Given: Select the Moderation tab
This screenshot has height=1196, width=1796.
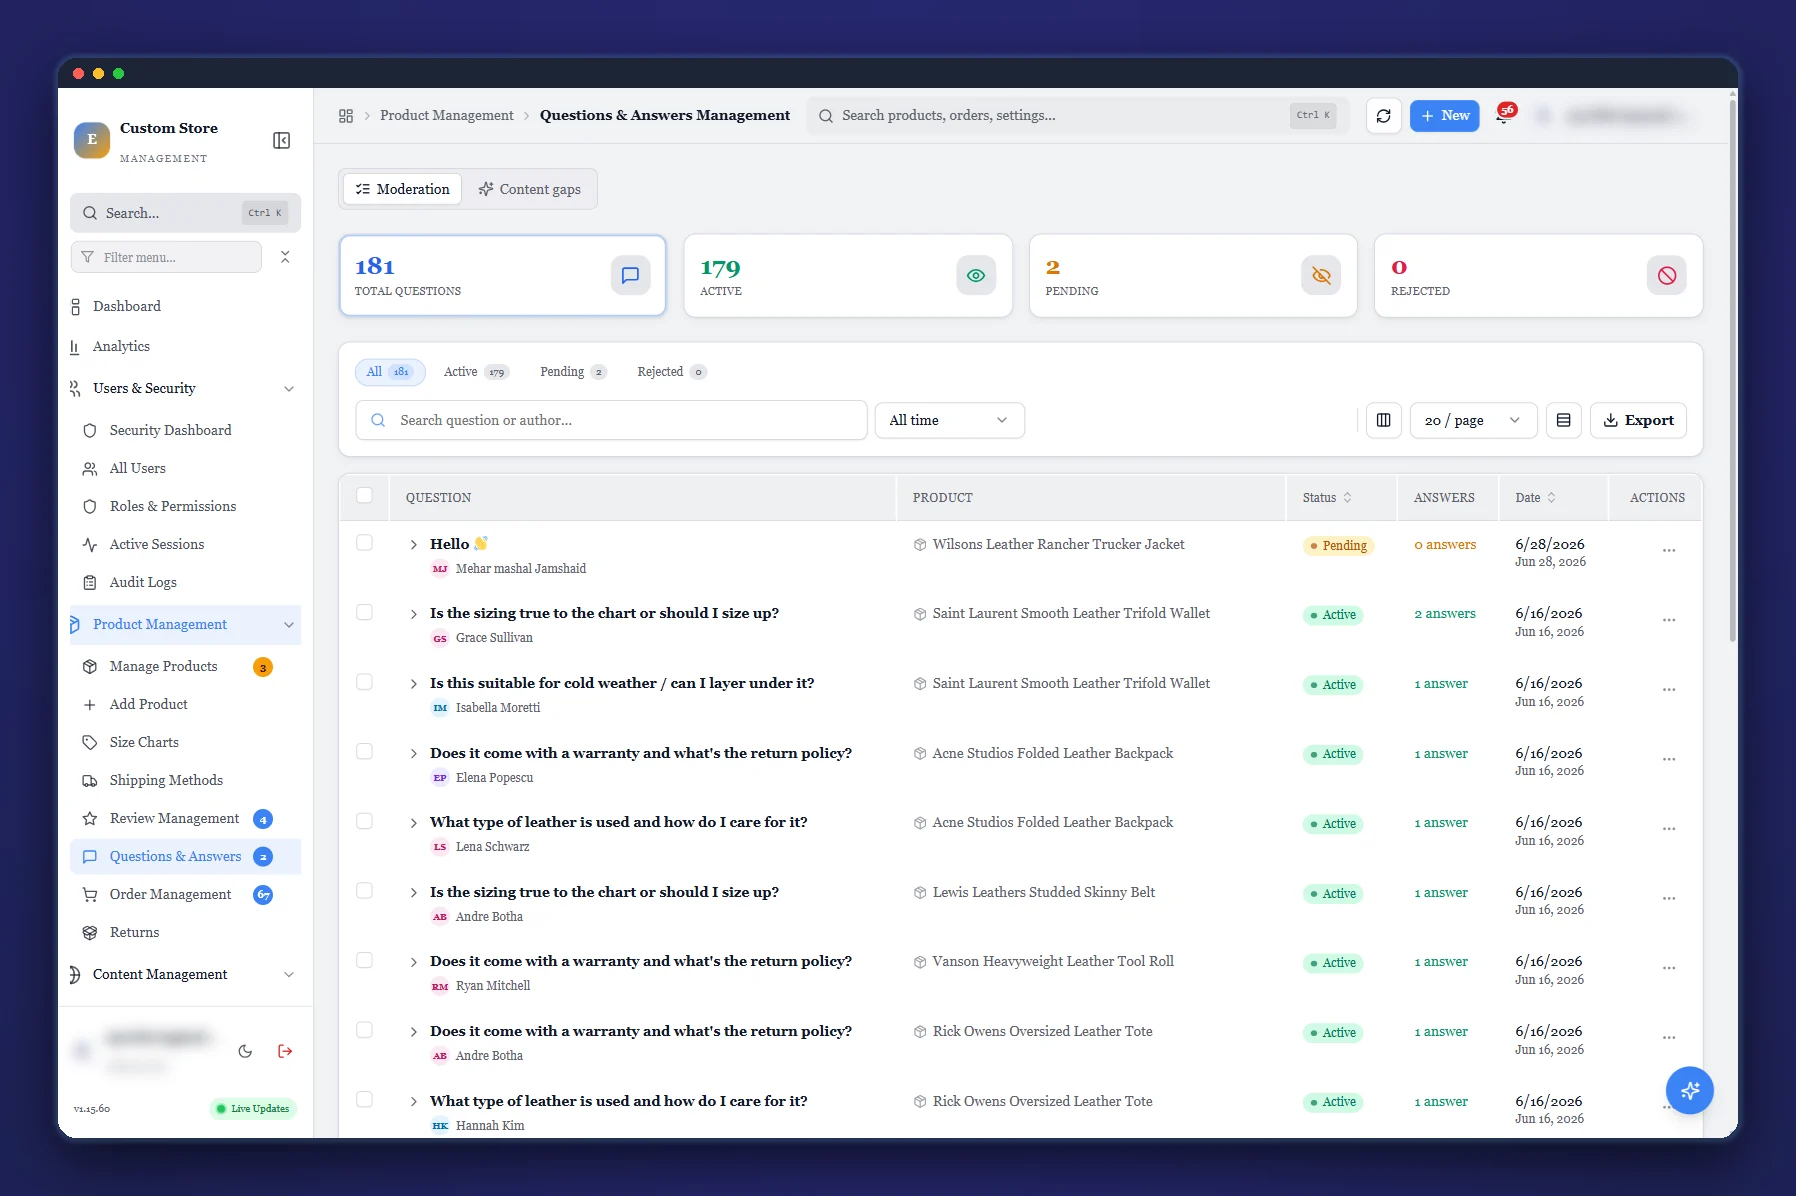Looking at the screenshot, I should (x=402, y=190).
